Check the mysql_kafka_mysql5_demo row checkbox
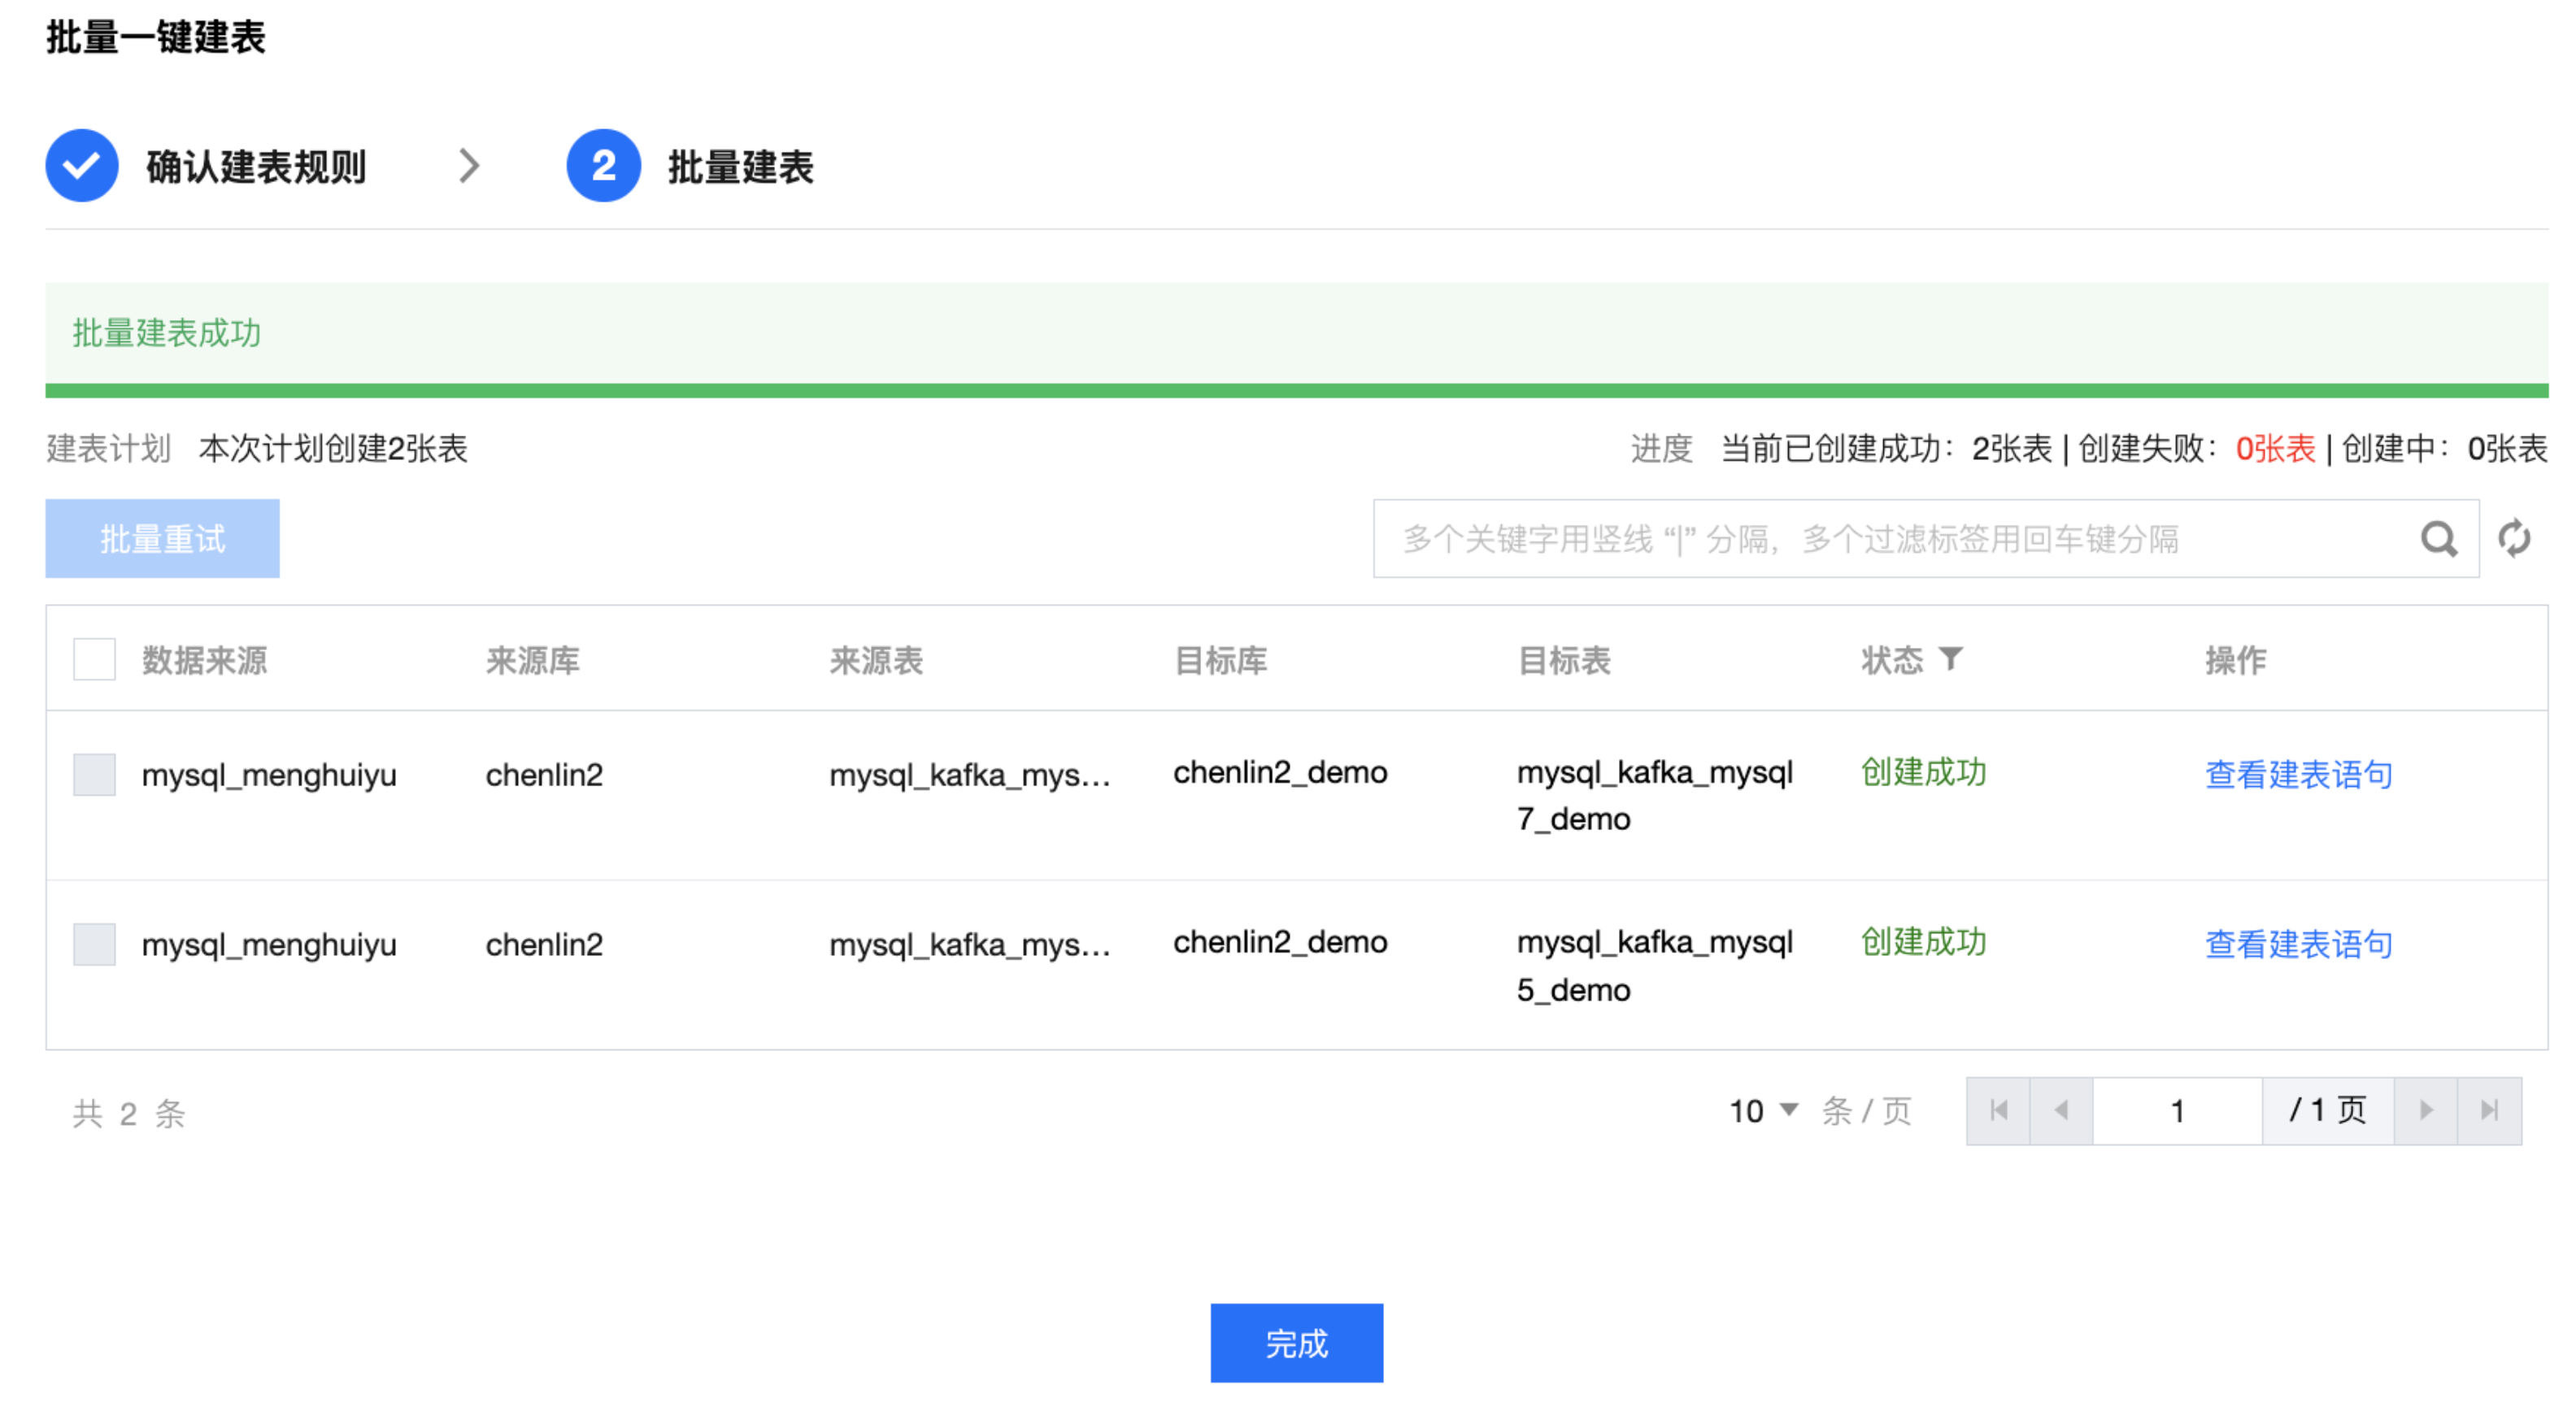 94,945
